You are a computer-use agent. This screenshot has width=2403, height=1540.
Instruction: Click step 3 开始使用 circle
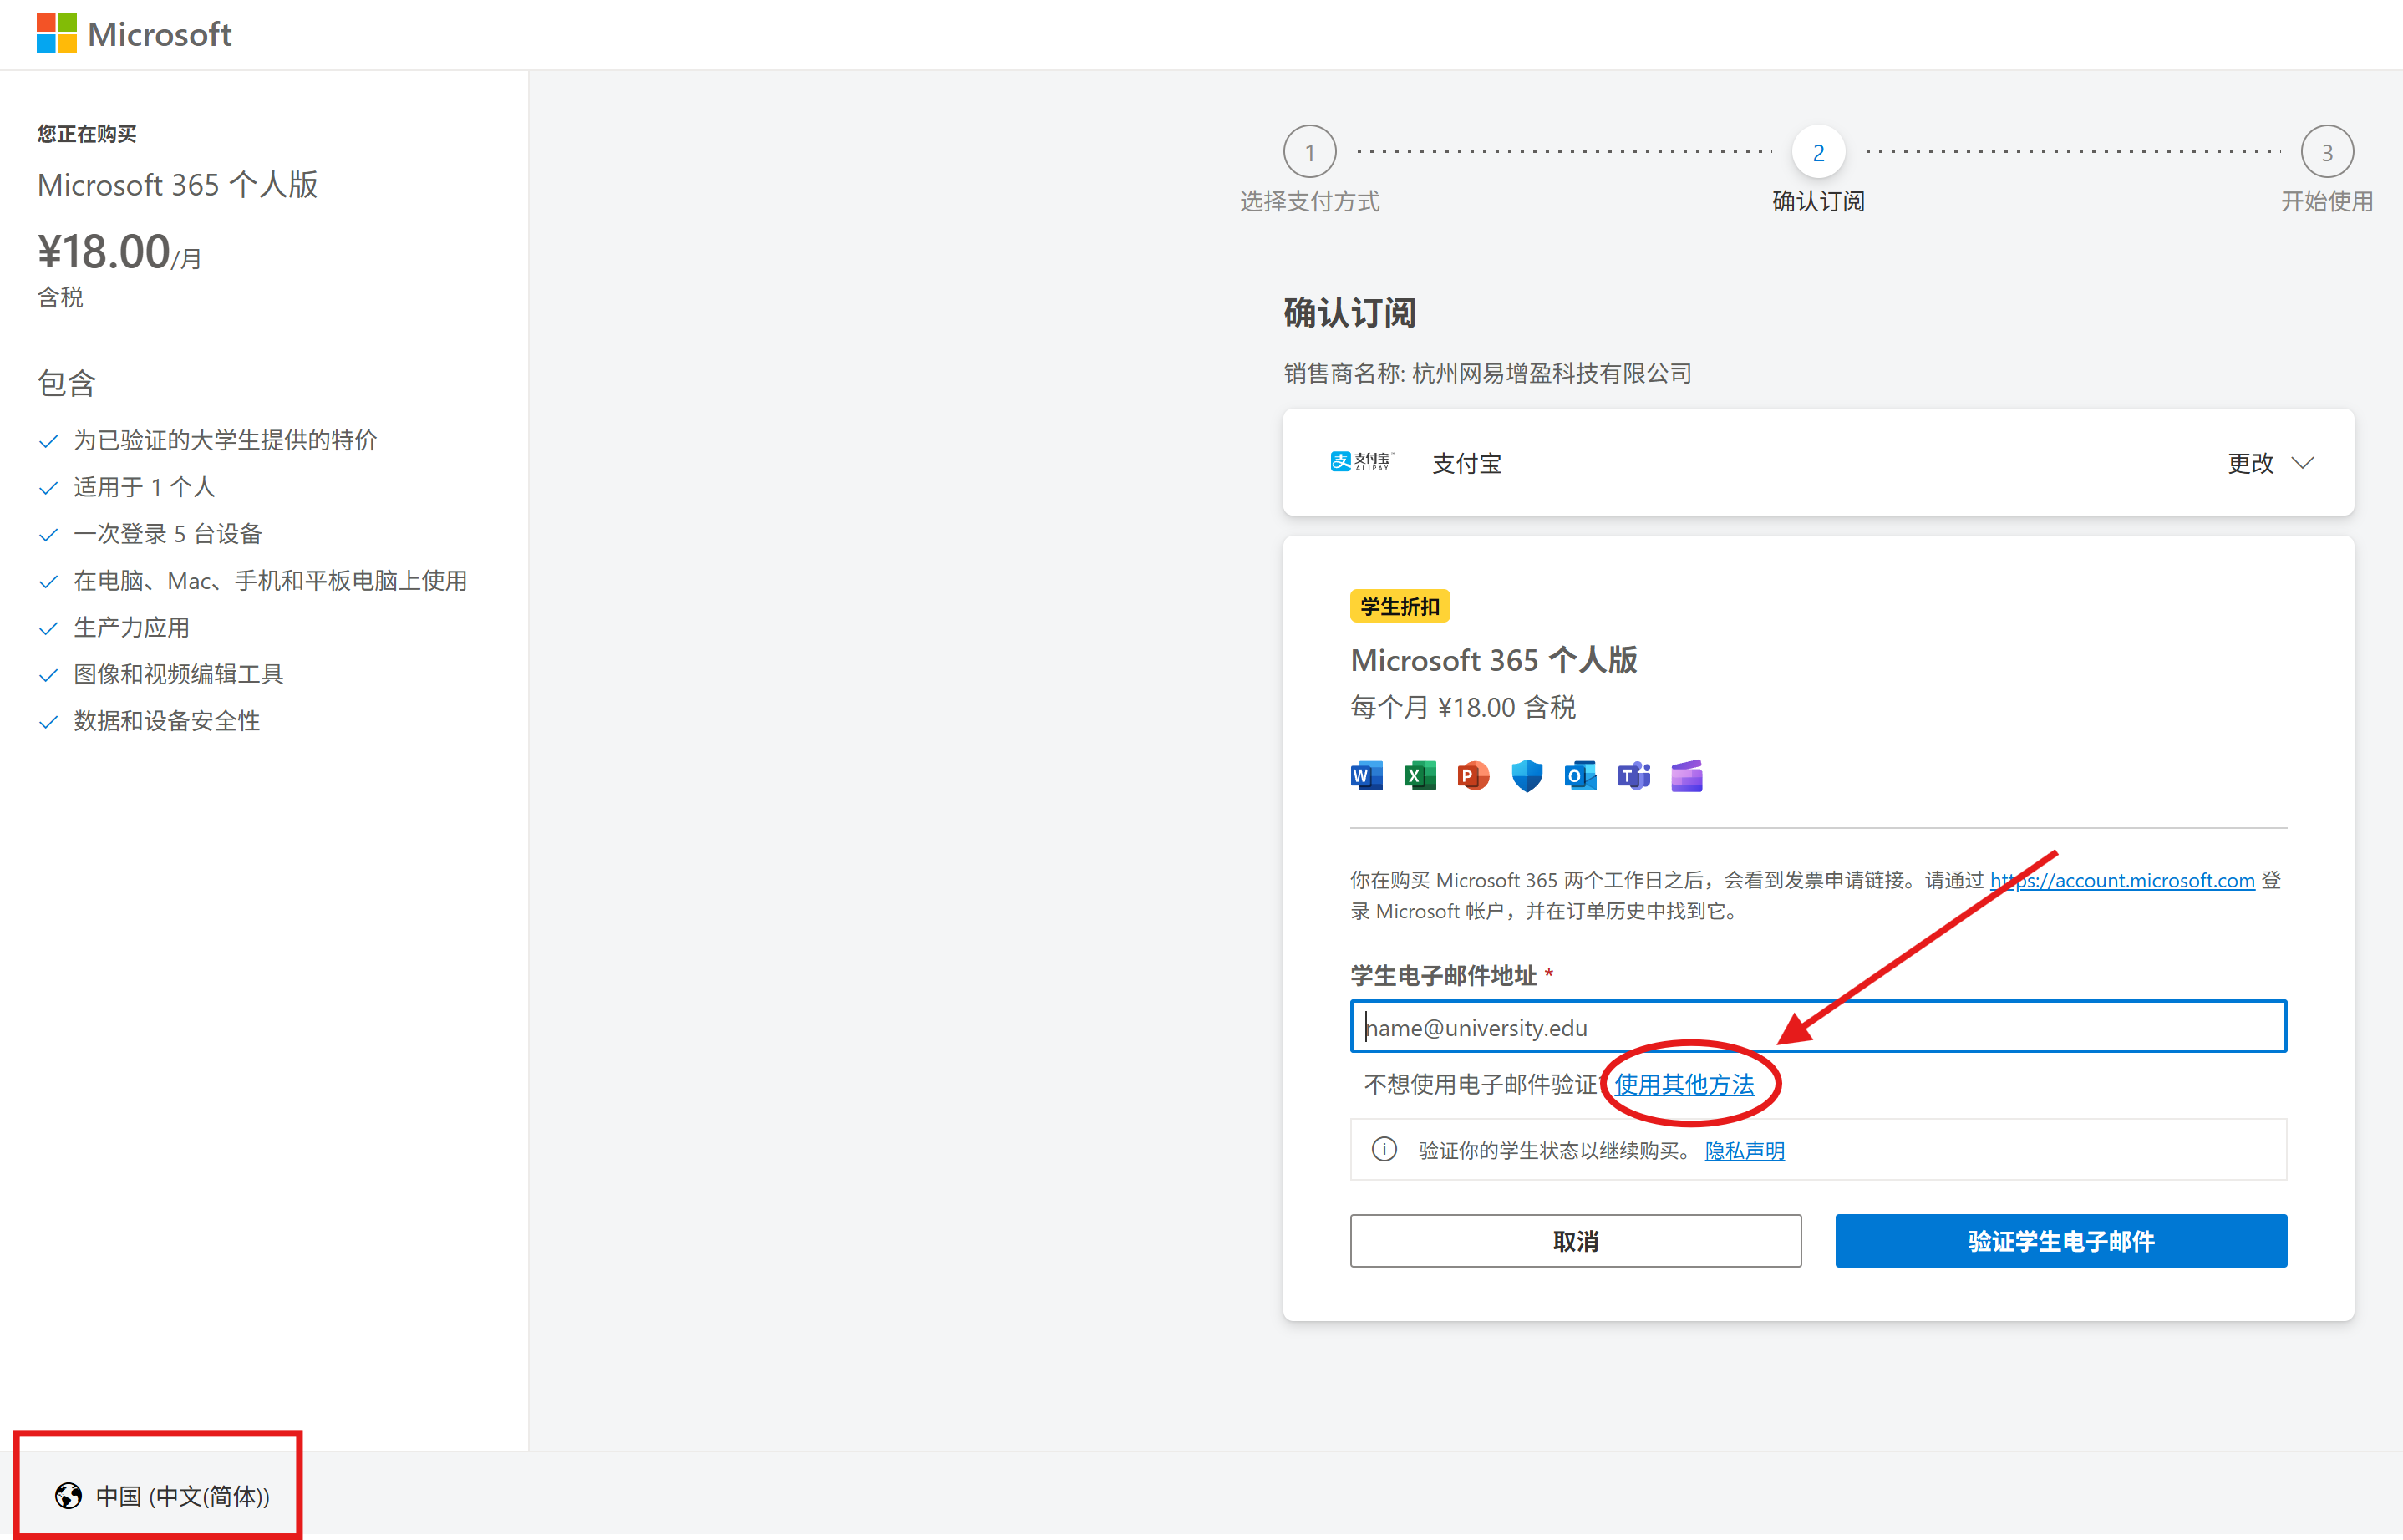[x=2326, y=152]
